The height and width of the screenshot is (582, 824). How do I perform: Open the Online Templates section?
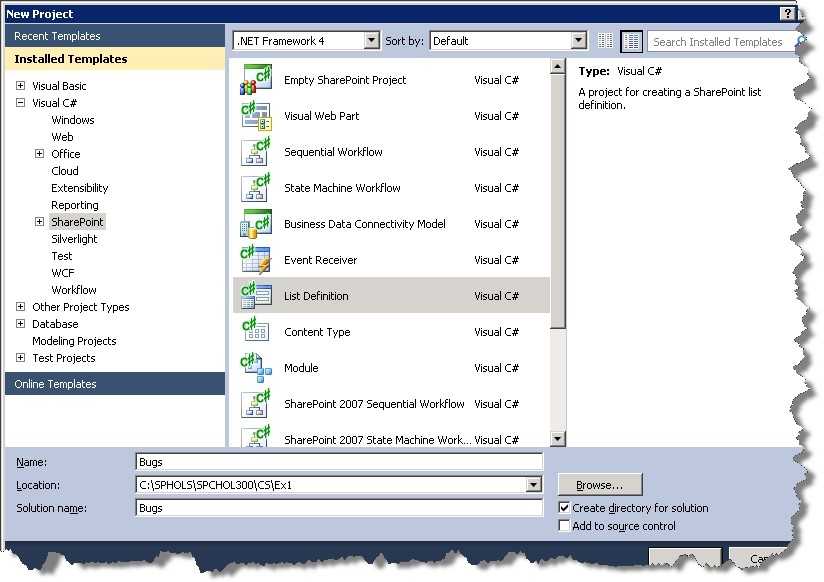(x=115, y=384)
